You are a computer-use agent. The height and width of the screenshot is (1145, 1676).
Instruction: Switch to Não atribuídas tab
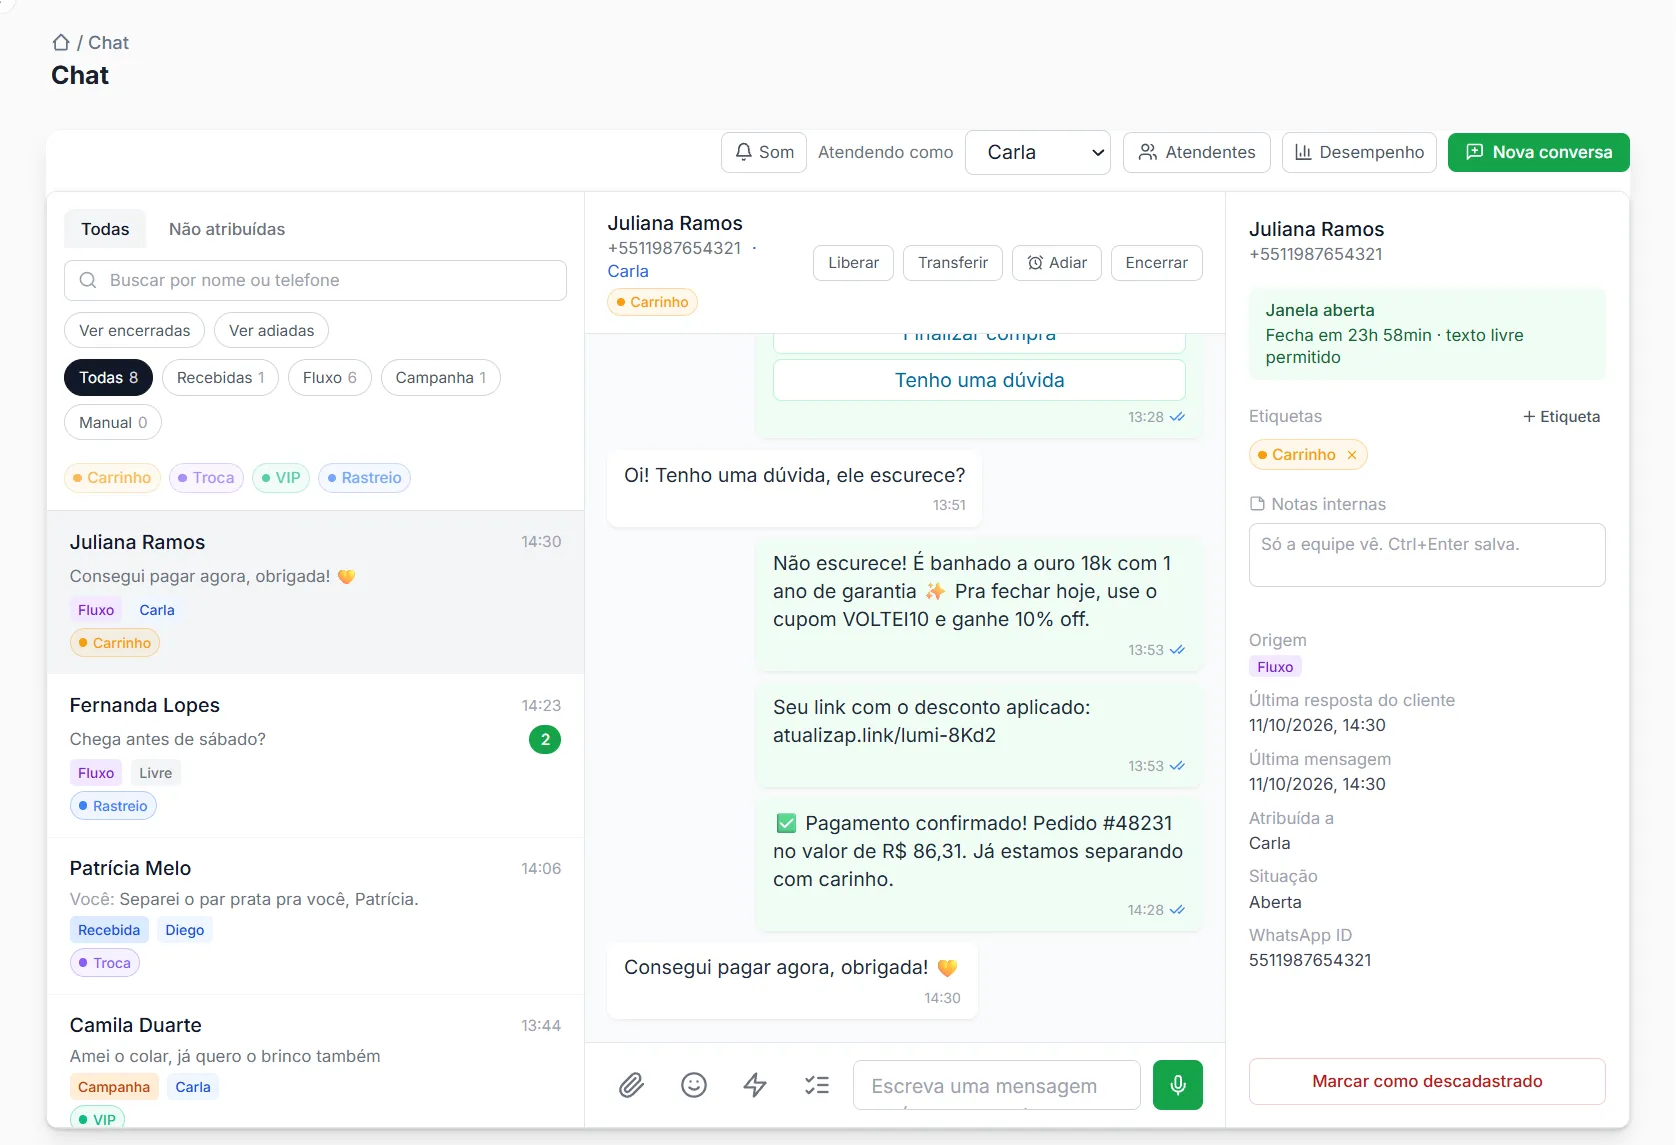click(x=227, y=229)
